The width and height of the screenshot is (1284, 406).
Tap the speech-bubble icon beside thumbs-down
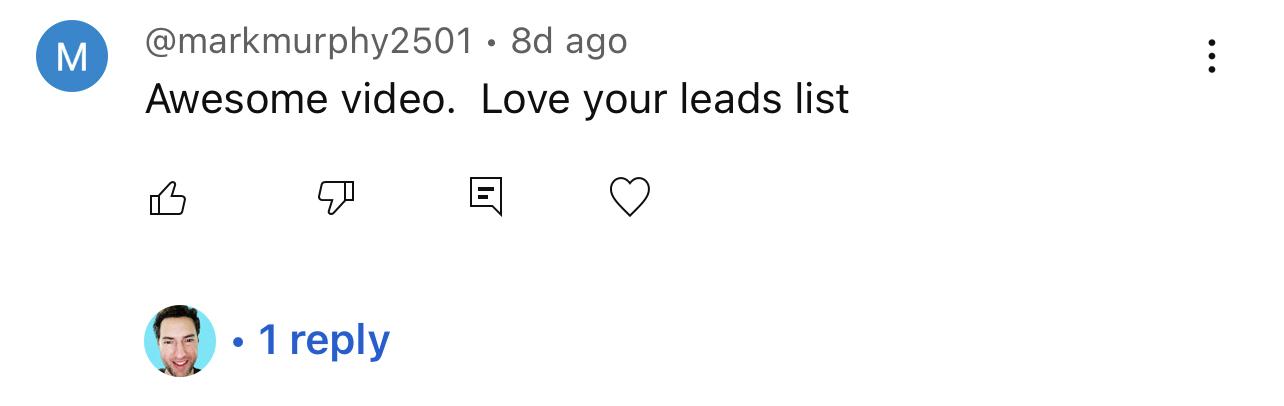486,197
